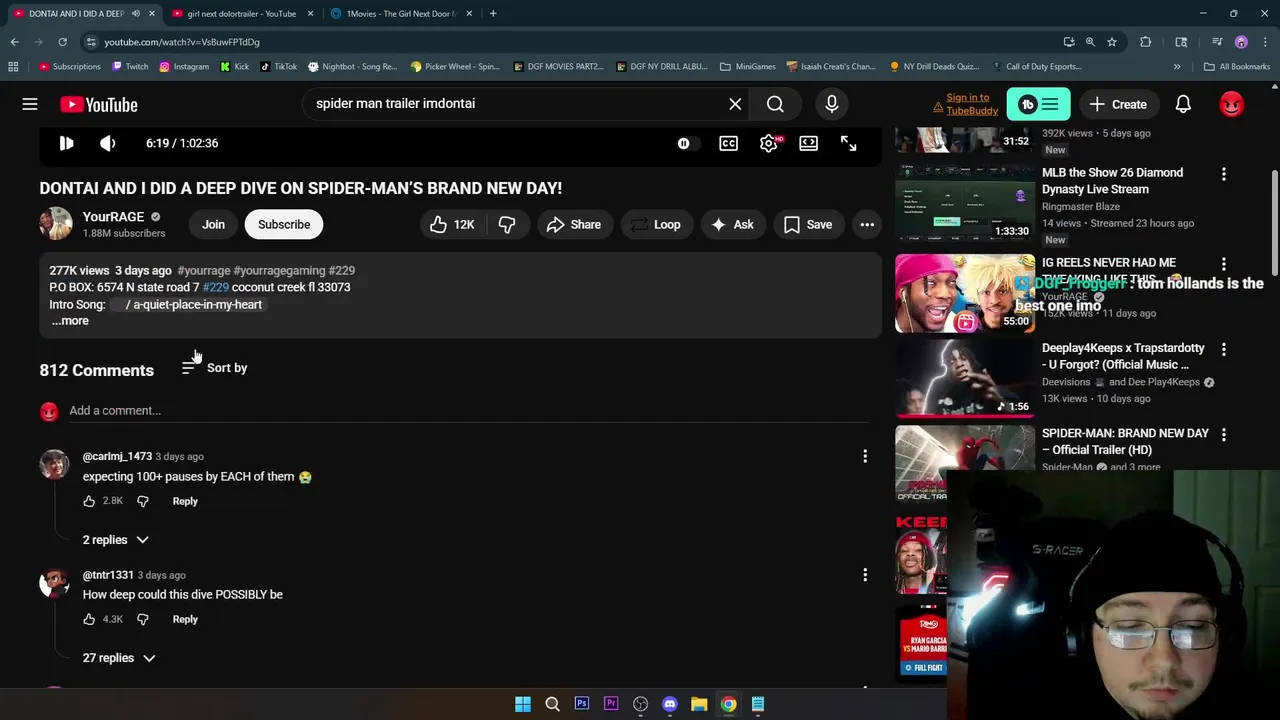Open video settings gear

(x=769, y=143)
